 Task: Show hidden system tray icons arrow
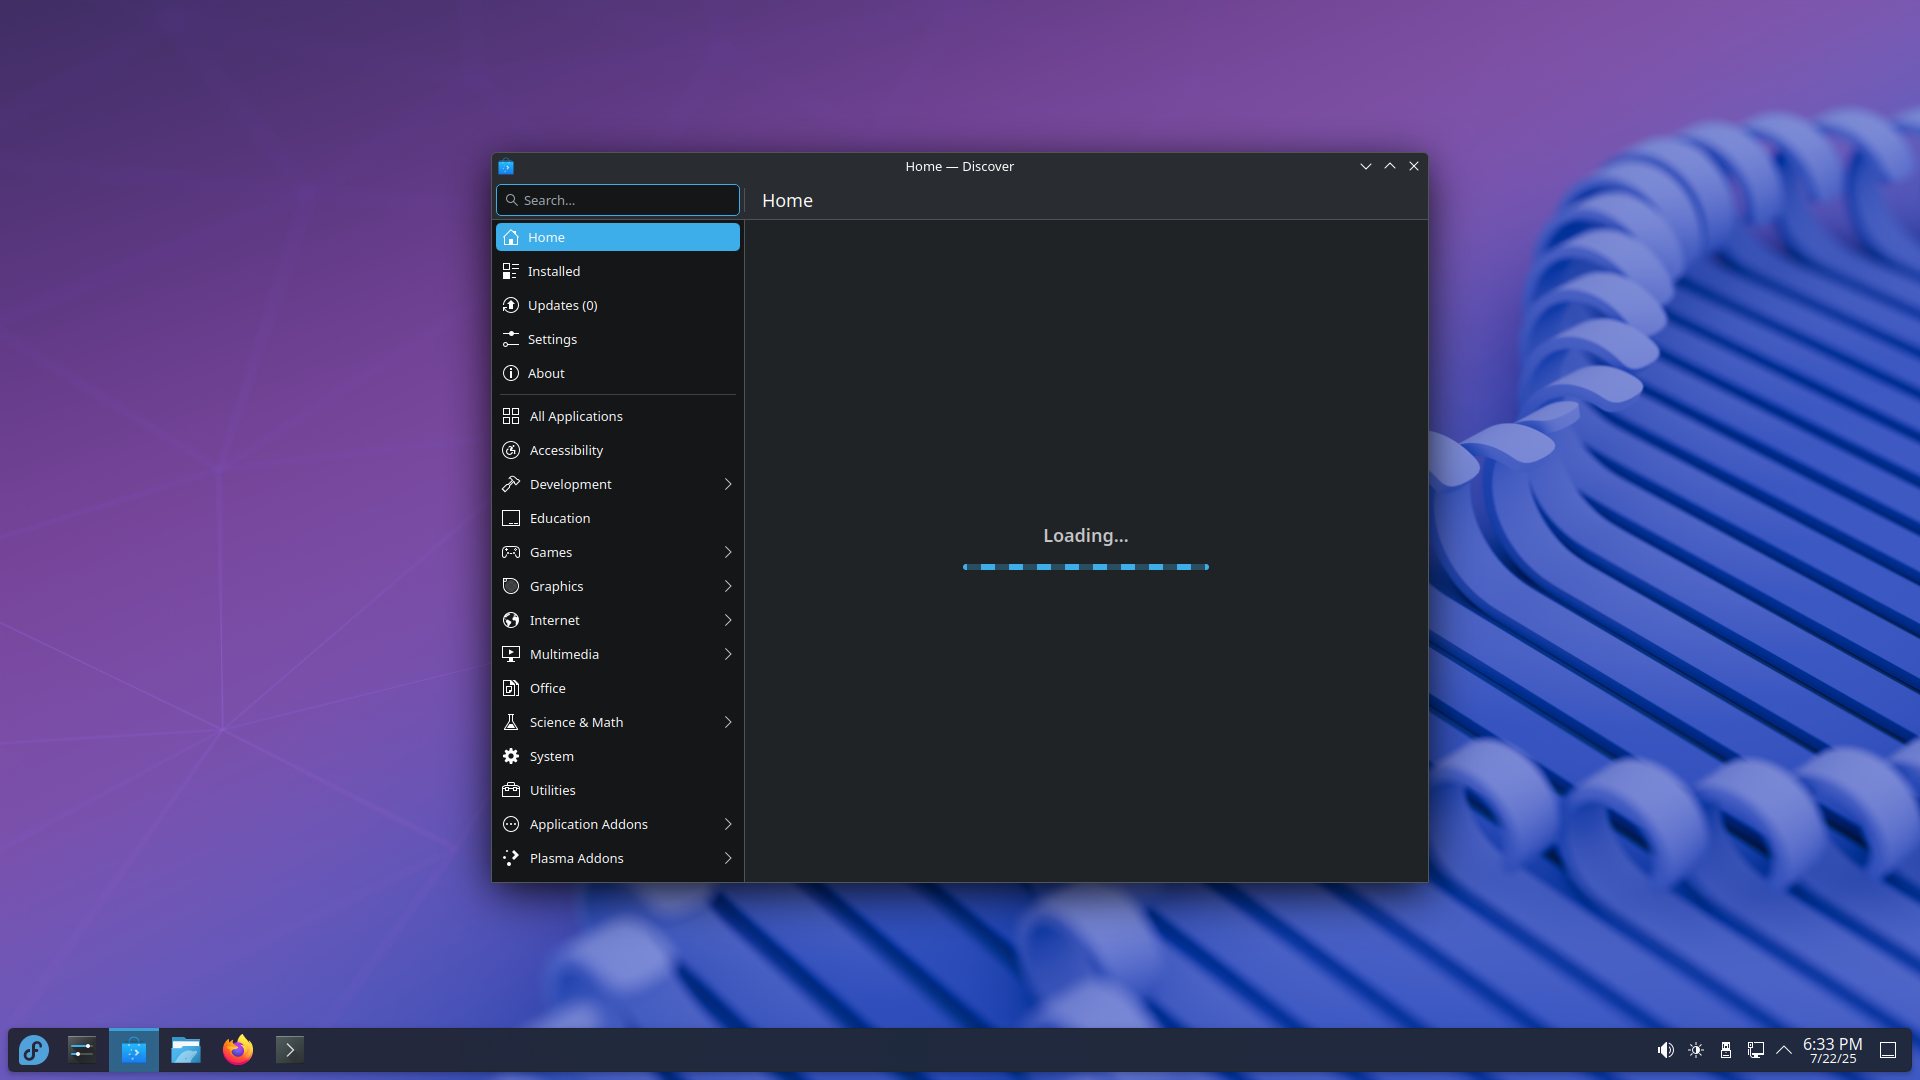pyautogui.click(x=1784, y=1050)
